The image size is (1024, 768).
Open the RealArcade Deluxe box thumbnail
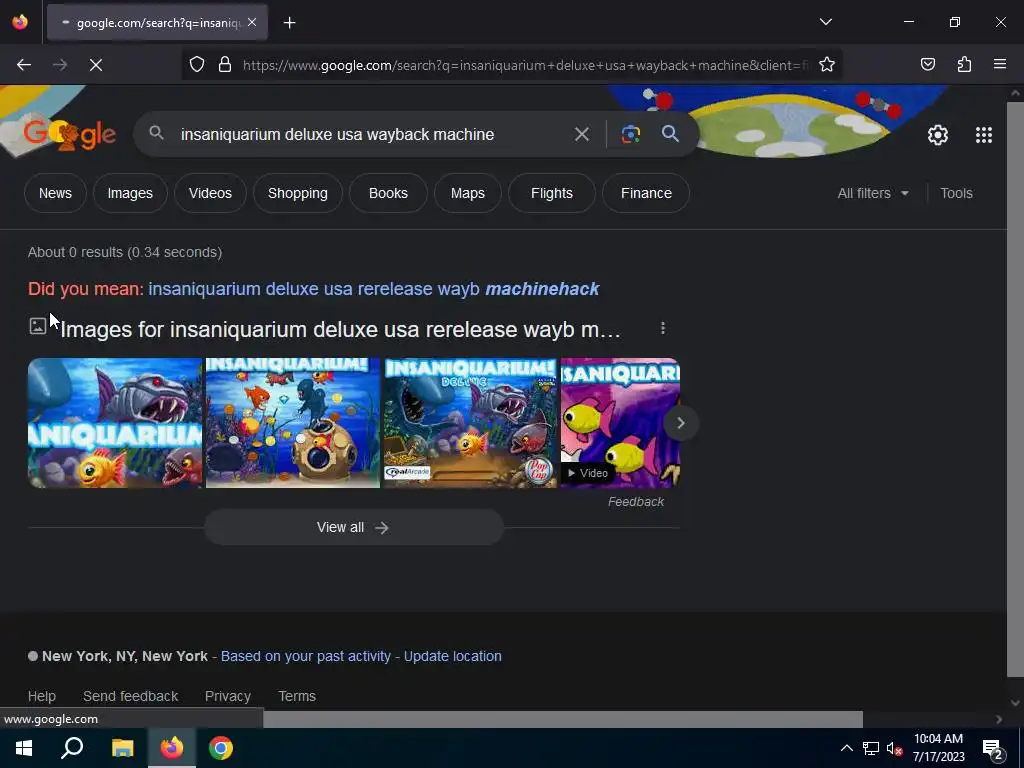coord(470,423)
